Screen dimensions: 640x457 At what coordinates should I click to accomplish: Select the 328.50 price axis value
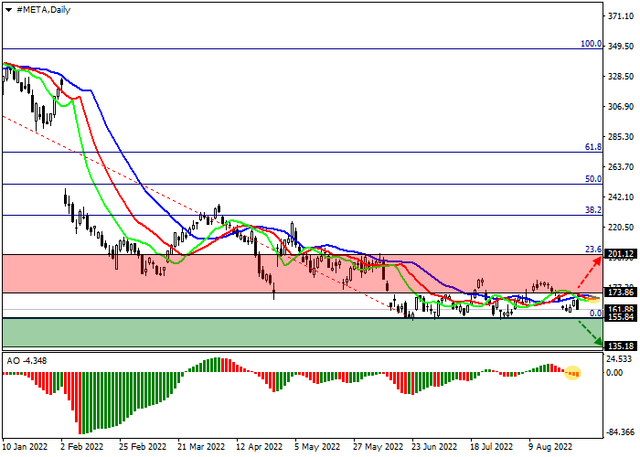pos(620,76)
